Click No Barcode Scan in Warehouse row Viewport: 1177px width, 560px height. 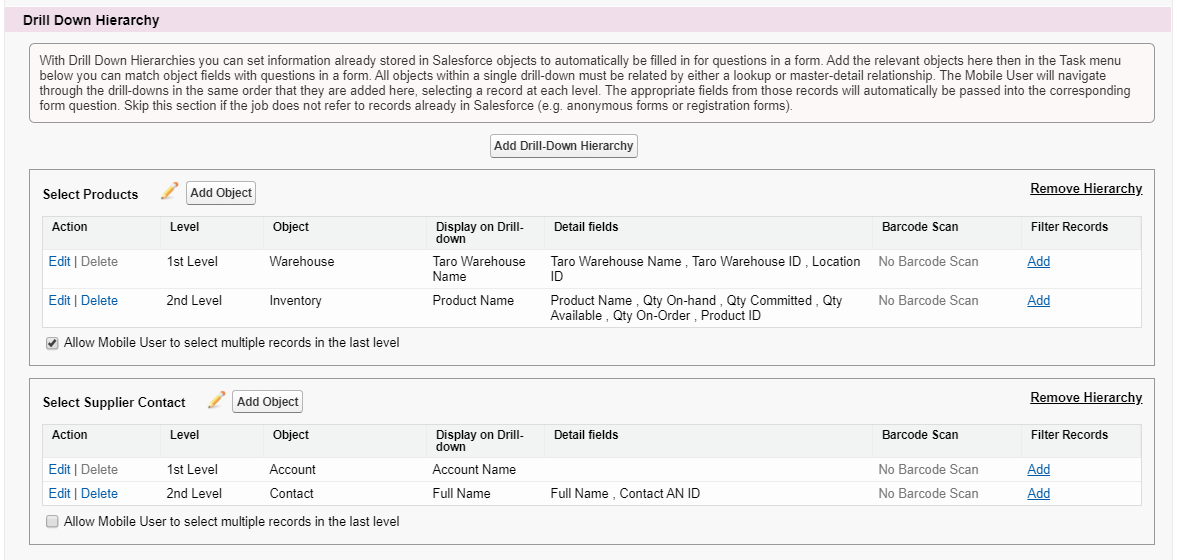pyautogui.click(x=928, y=261)
